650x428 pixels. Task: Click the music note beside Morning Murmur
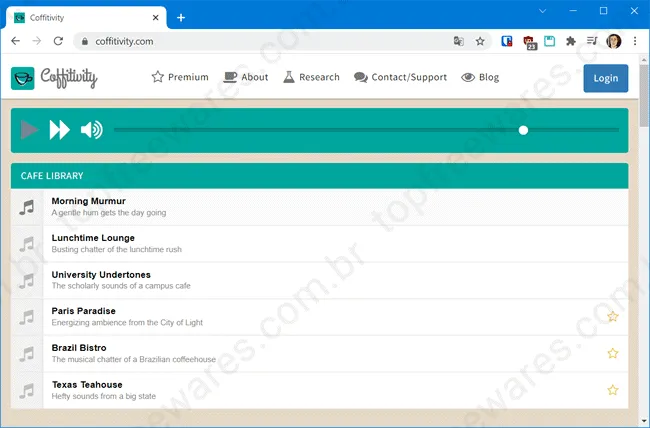point(27,207)
